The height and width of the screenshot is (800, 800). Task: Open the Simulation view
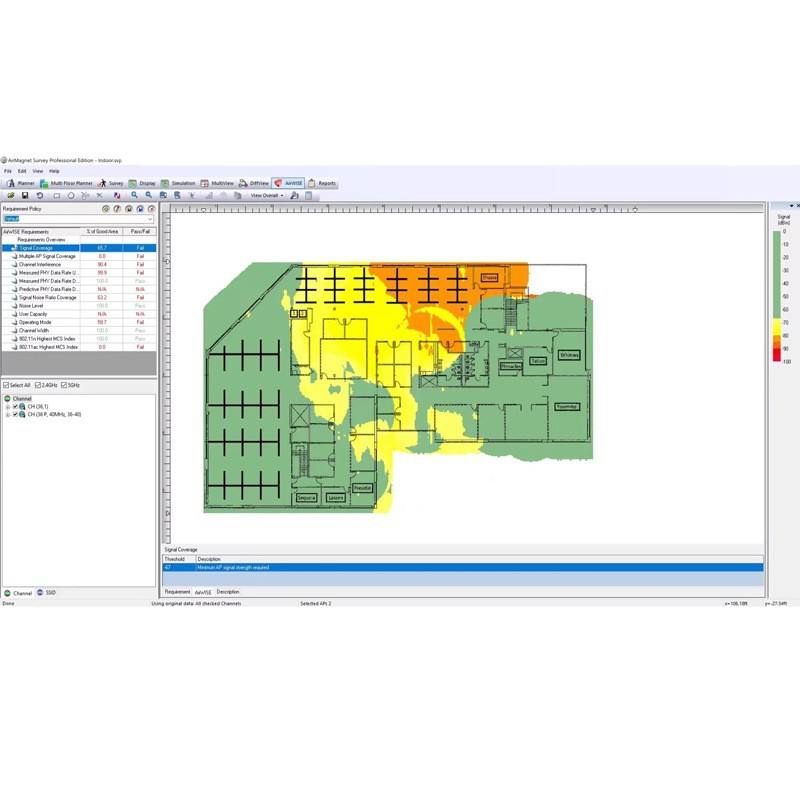(x=178, y=183)
